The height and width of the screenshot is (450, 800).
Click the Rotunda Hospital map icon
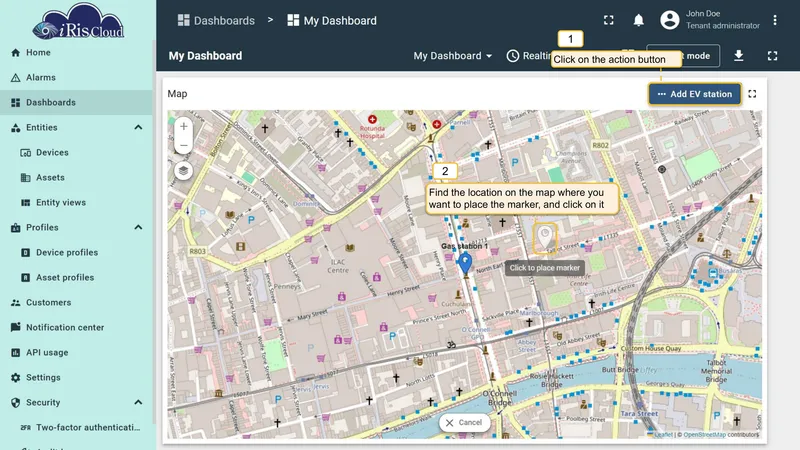point(372,119)
